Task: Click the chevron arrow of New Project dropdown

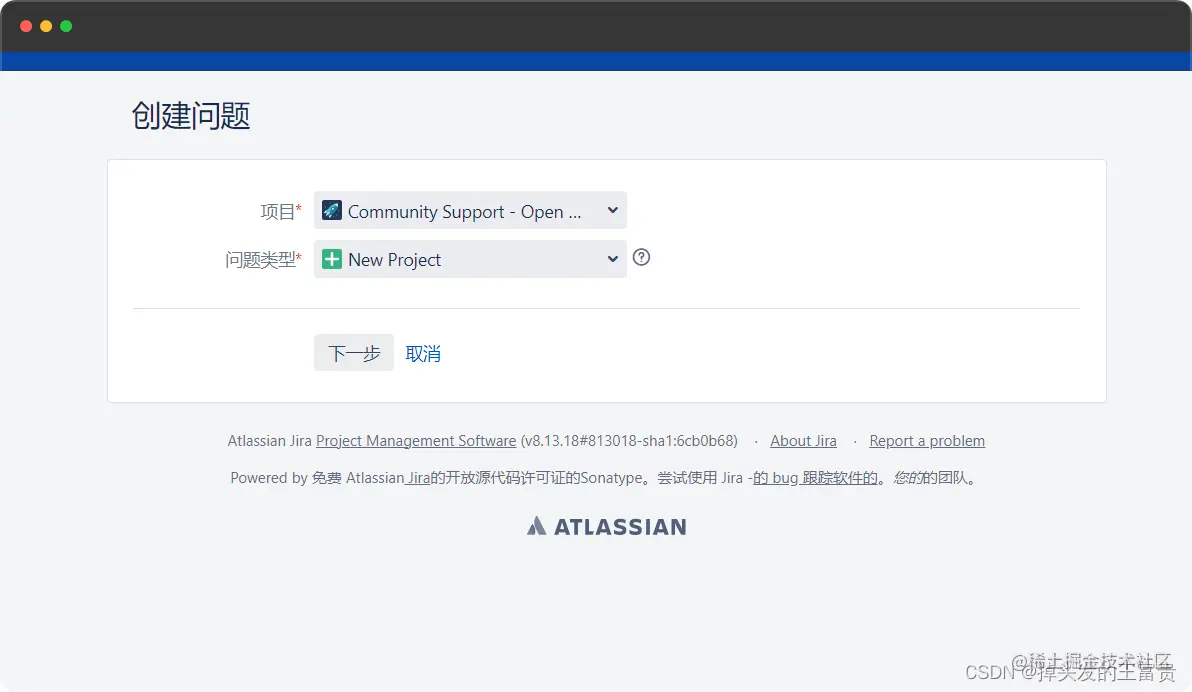Action: coord(613,259)
